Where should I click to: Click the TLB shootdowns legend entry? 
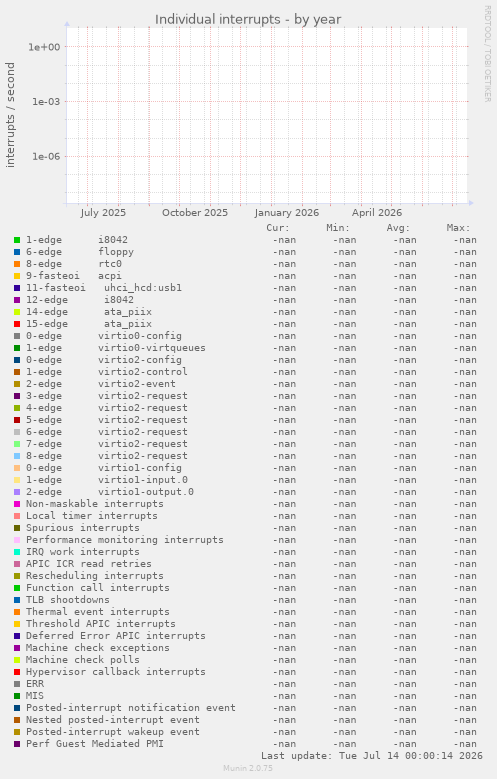(x=68, y=600)
